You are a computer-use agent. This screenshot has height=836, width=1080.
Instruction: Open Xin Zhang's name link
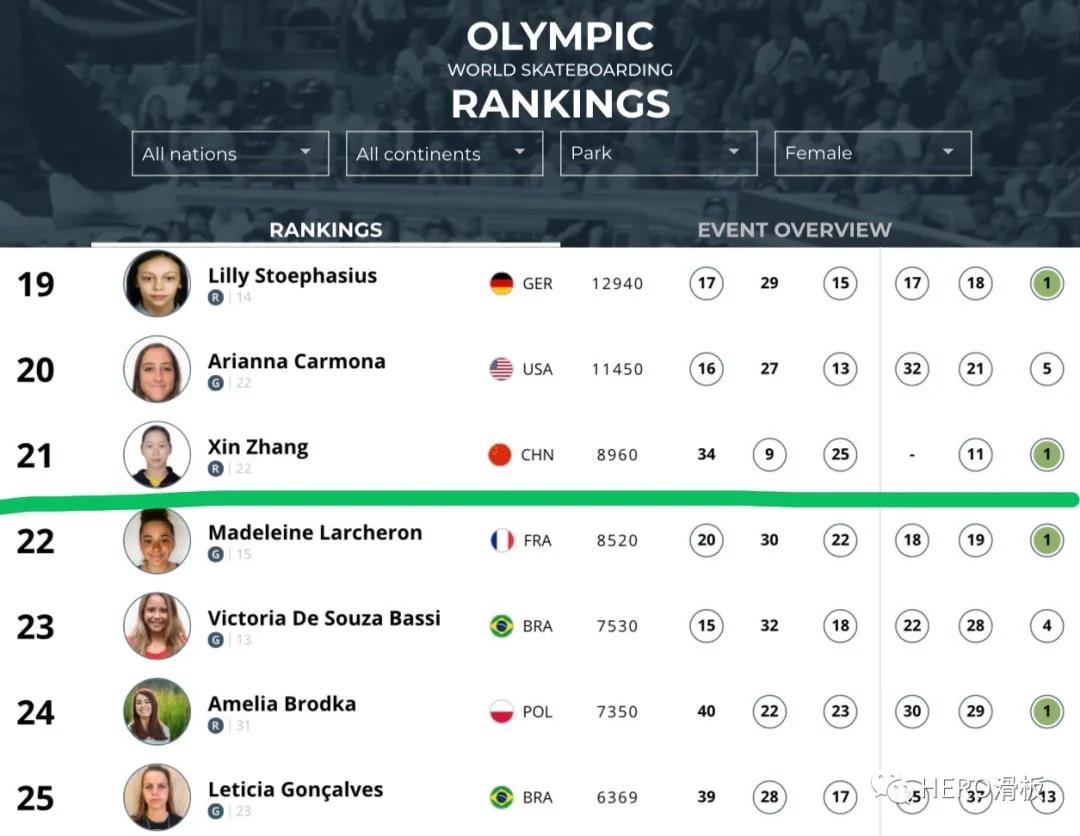[x=258, y=447]
